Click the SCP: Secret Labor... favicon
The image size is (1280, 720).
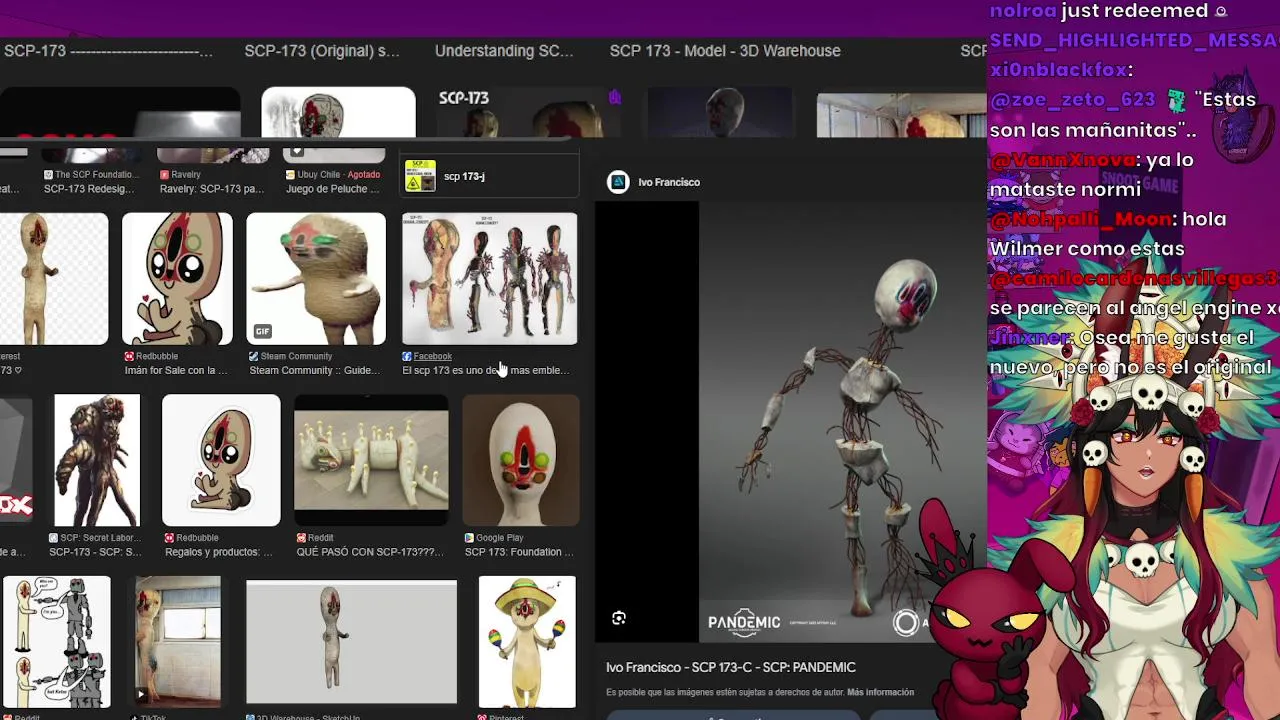(x=54, y=538)
